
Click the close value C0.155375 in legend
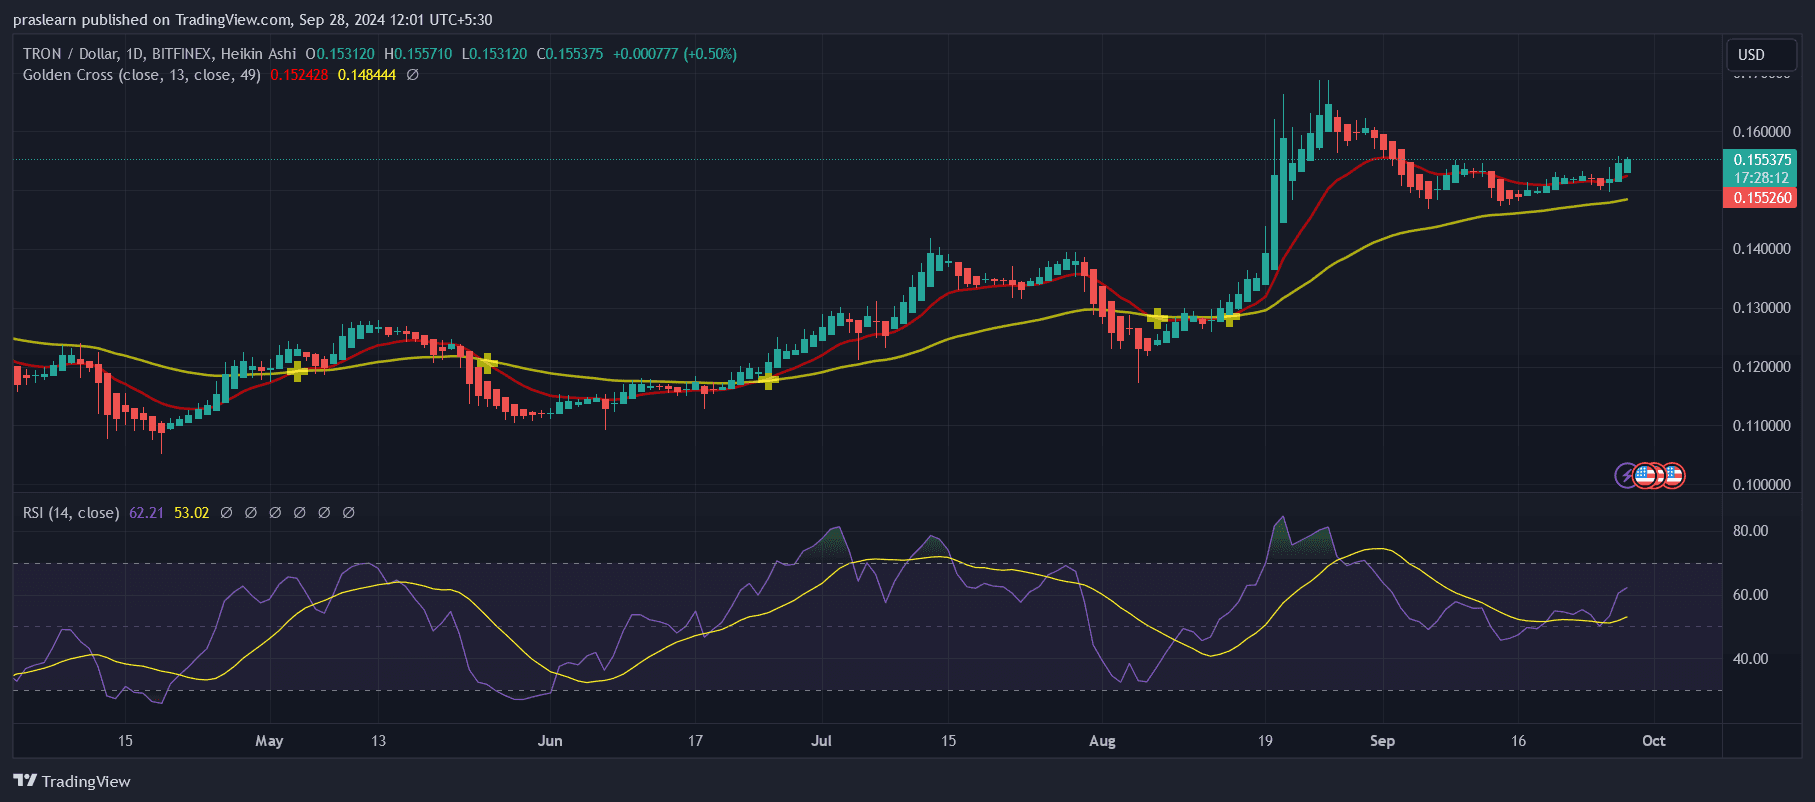point(570,54)
